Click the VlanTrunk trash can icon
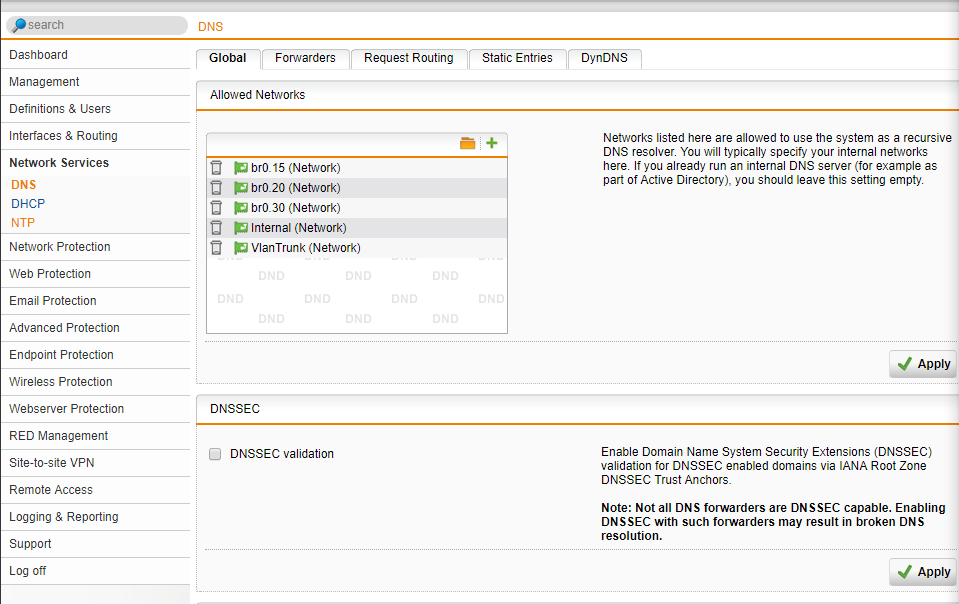The image size is (959, 604). (x=216, y=247)
